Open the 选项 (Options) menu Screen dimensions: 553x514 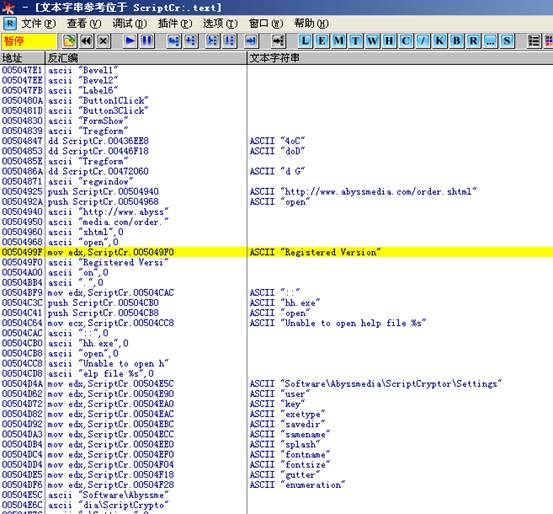[220, 24]
